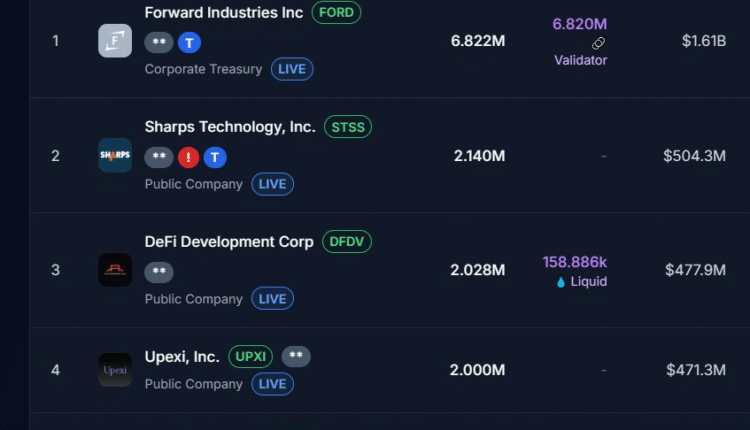Click the LIVE badge in the Upexi row

tap(272, 384)
